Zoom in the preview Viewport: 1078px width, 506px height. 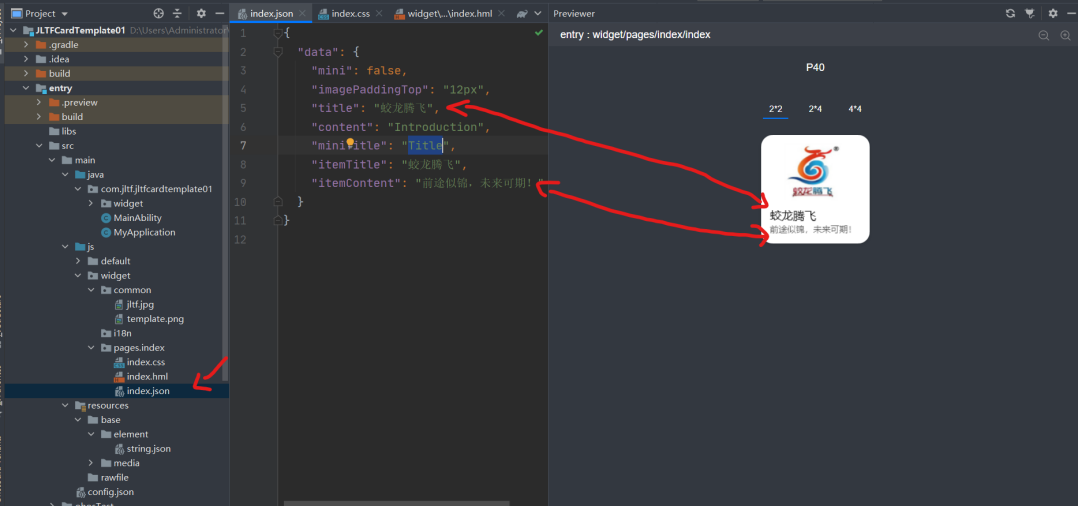(1064, 35)
